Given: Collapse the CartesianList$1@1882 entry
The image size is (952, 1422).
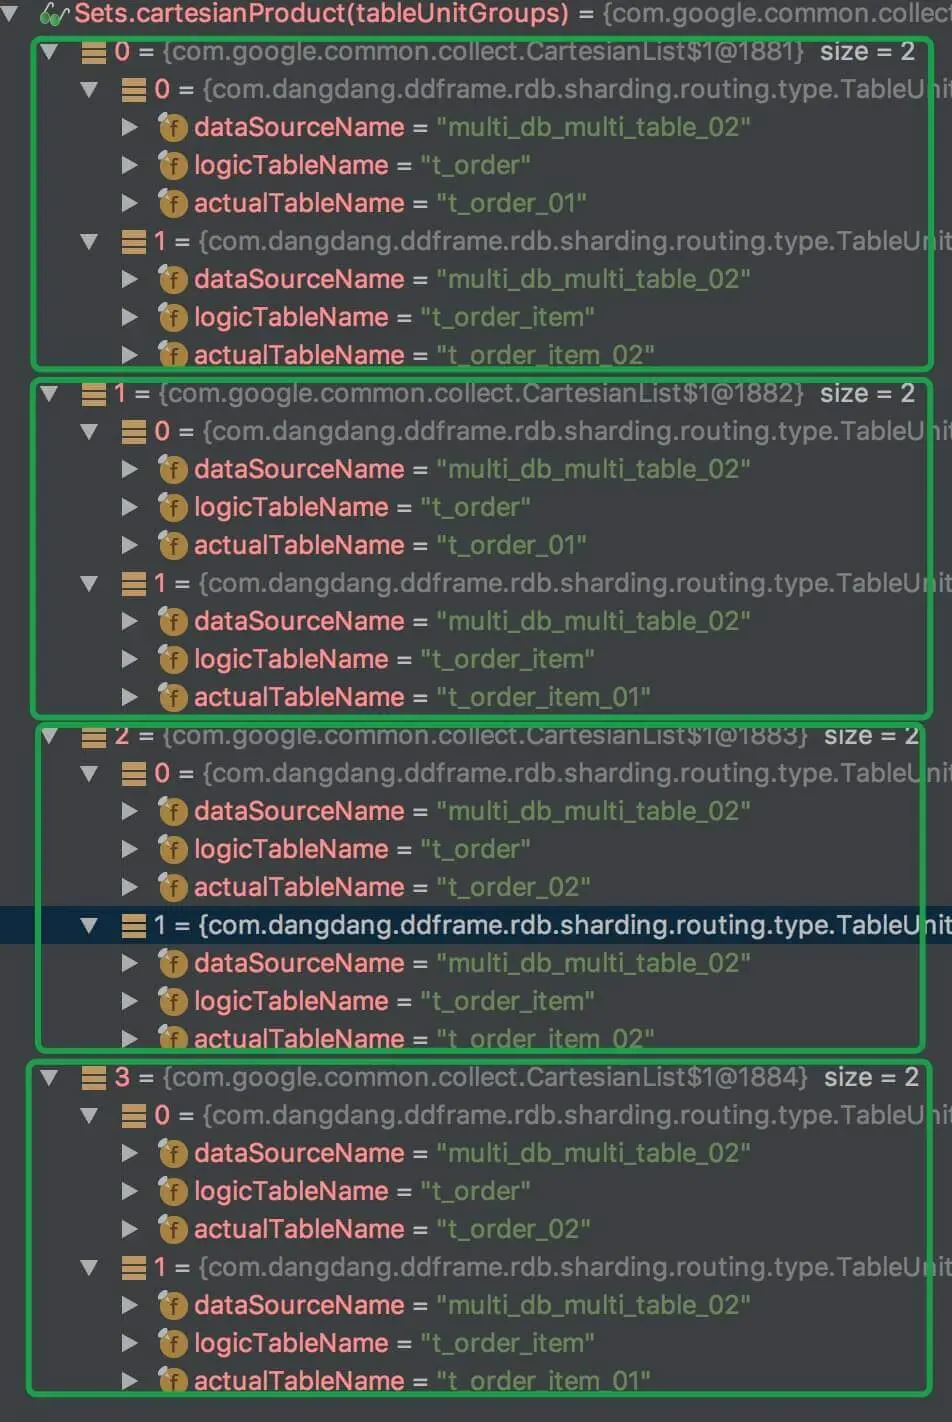Looking at the screenshot, I should pyautogui.click(x=49, y=394).
